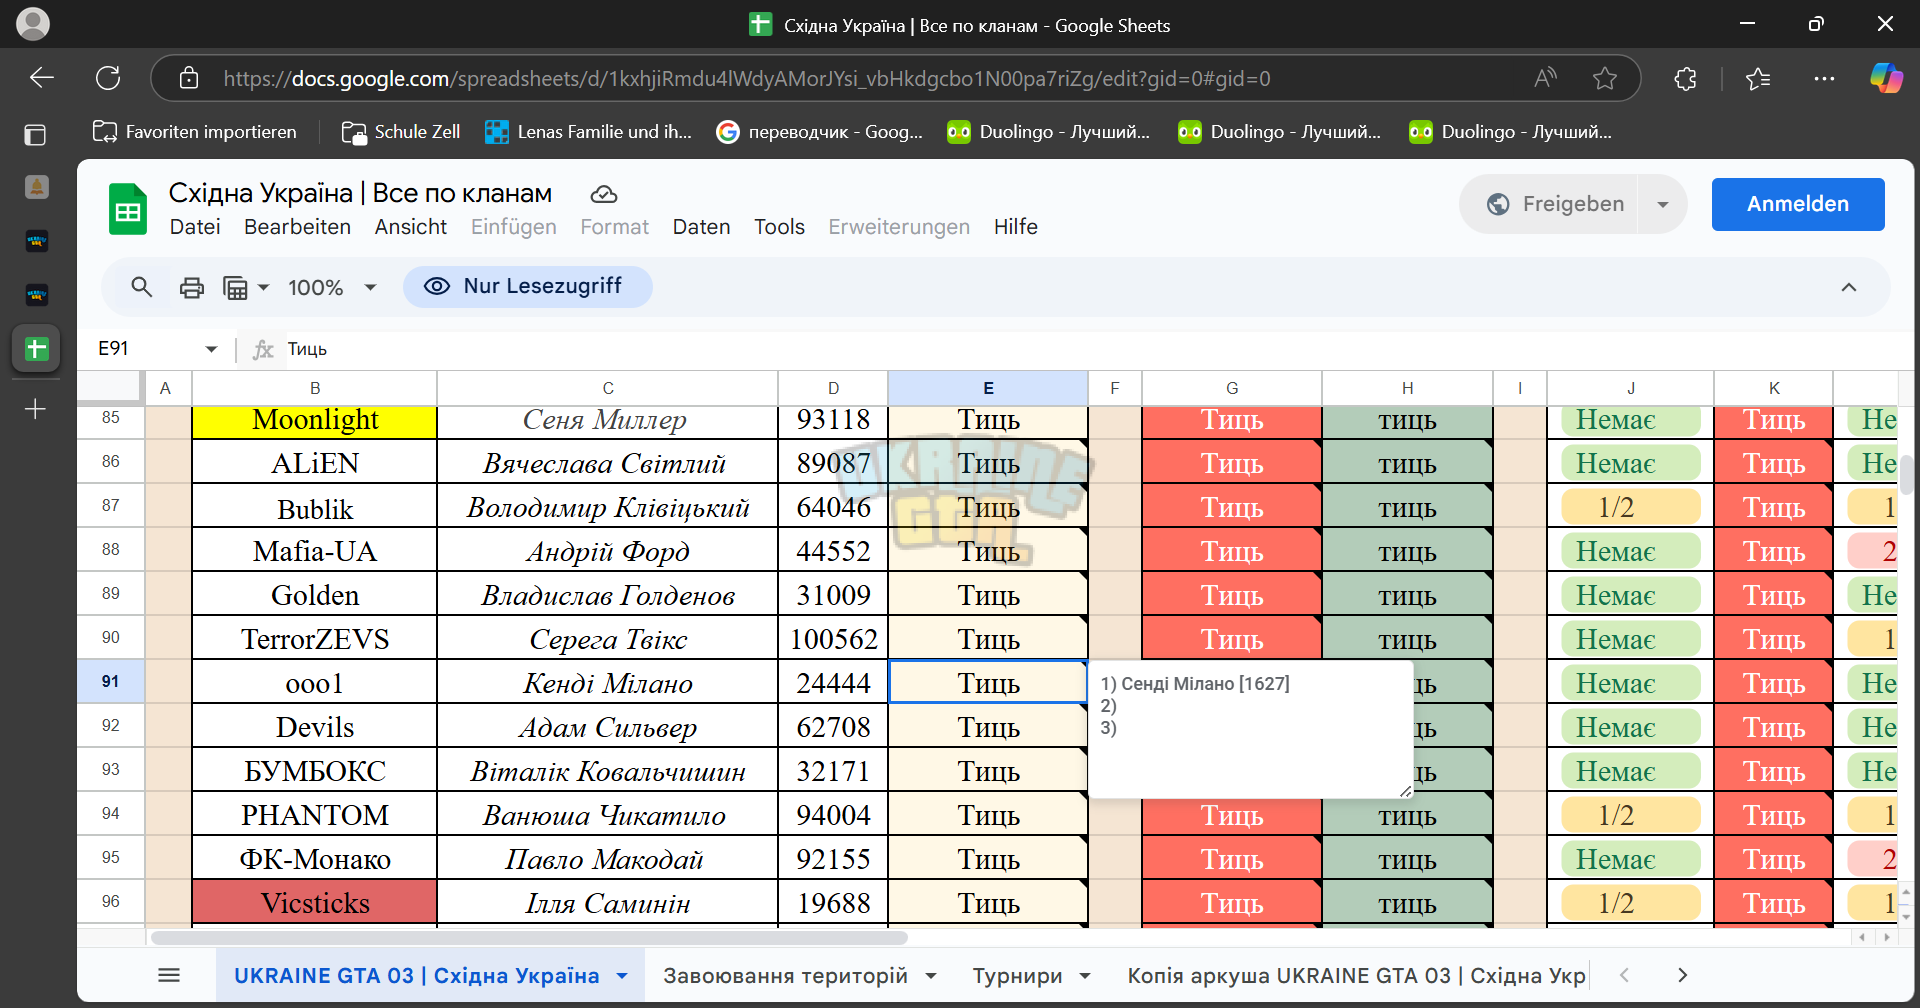Image resolution: width=1920 pixels, height=1008 pixels.
Task: Open a new tab with the plus icon
Action: 36,409
